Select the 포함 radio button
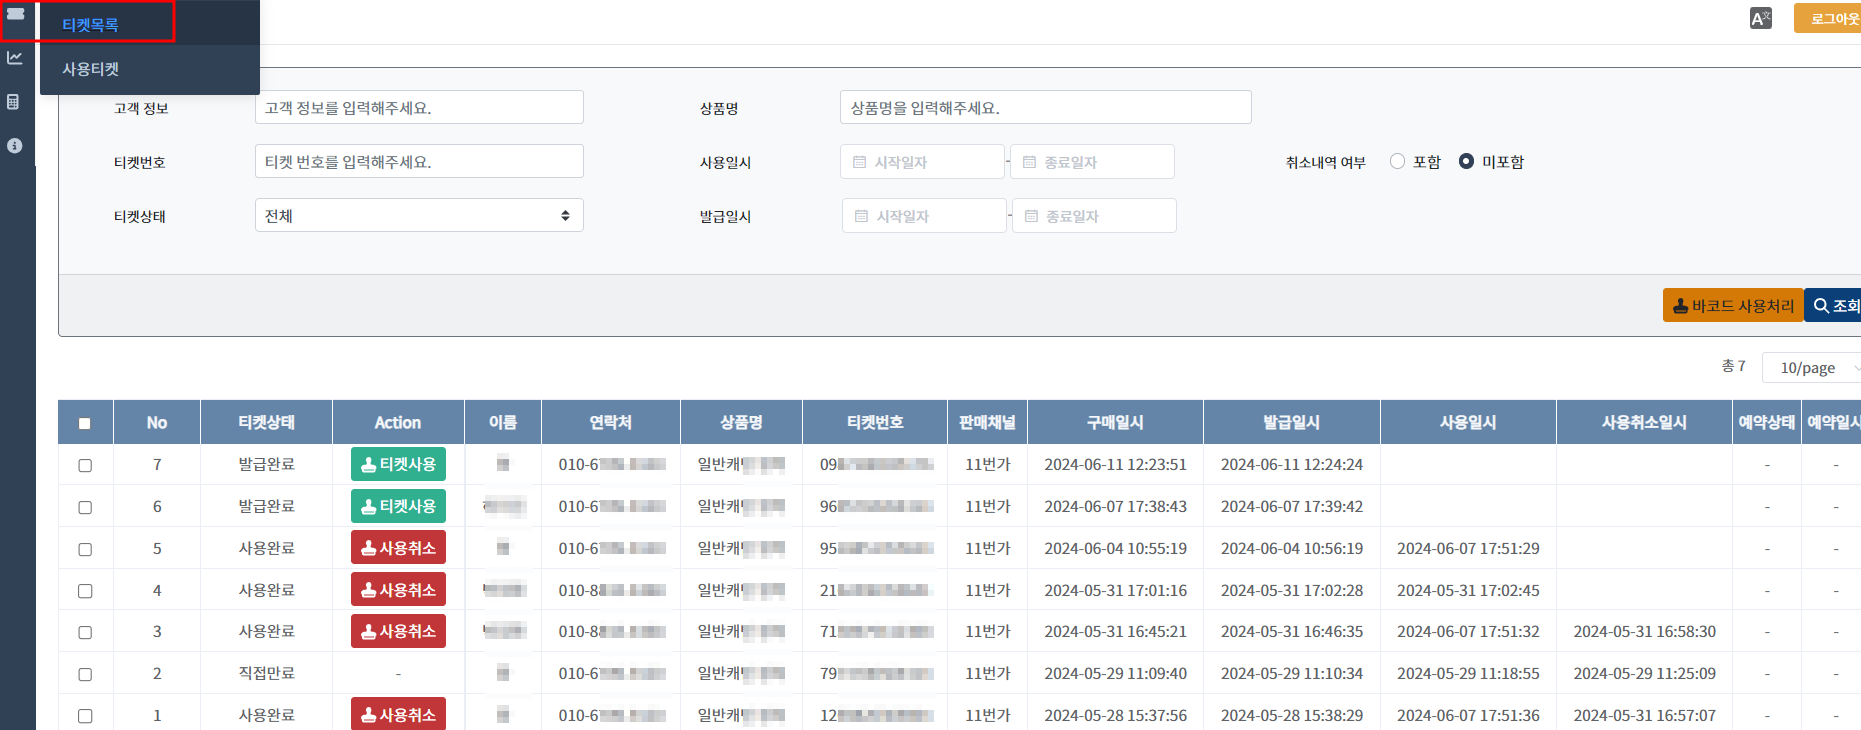1861x730 pixels. pos(1397,161)
